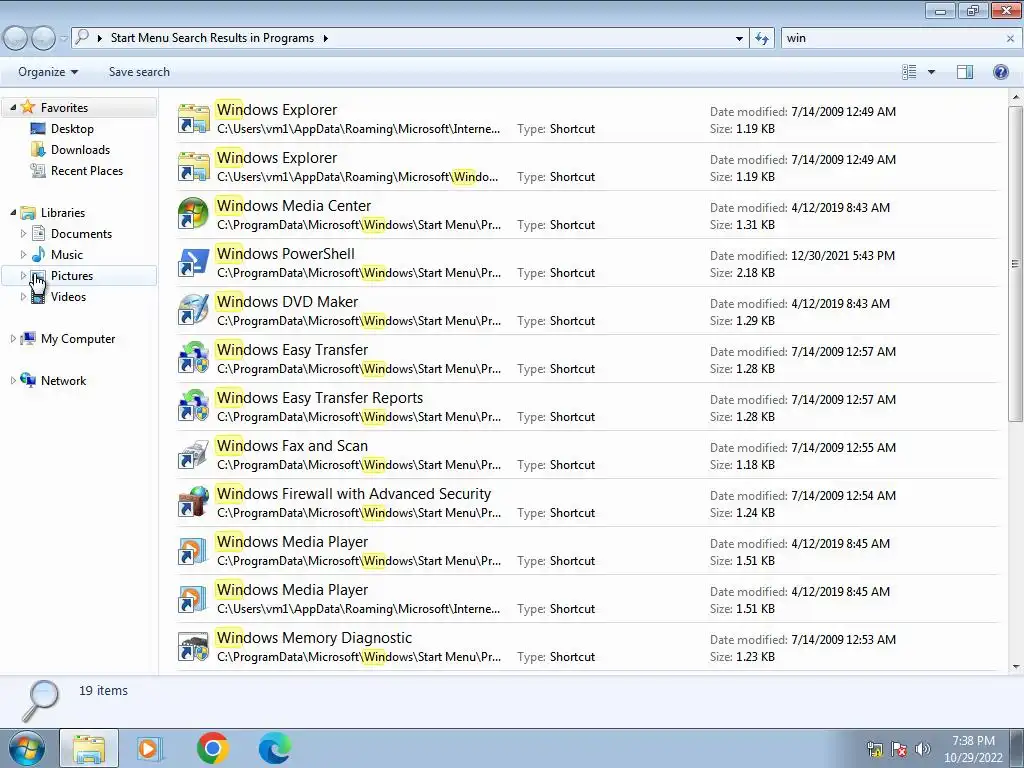Click the breadcrumb 'Start Menu Search Results in Programs'
1024x768 pixels.
212,38
